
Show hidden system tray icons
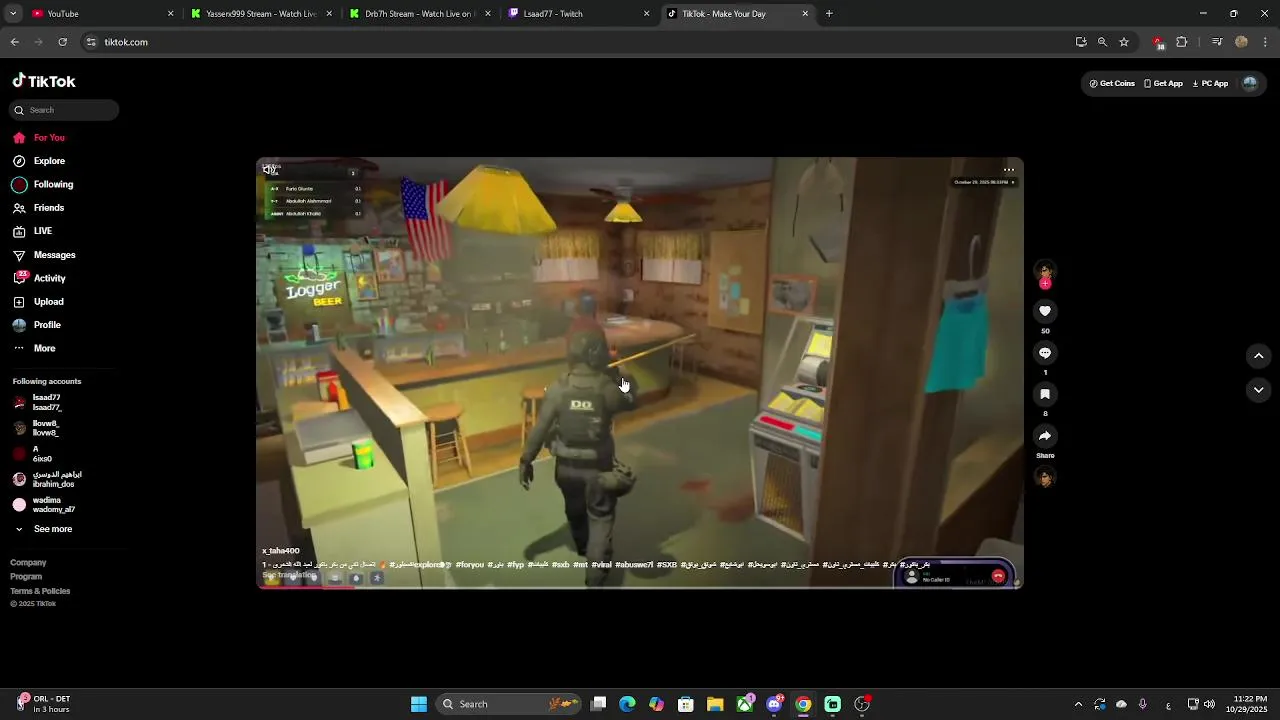(1078, 704)
